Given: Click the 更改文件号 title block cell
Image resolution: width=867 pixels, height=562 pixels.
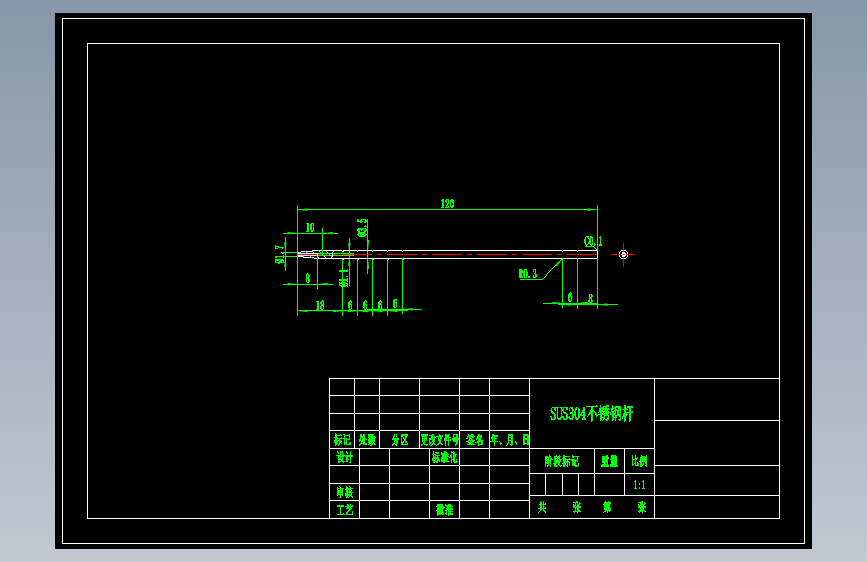Looking at the screenshot, I should click(x=440, y=440).
